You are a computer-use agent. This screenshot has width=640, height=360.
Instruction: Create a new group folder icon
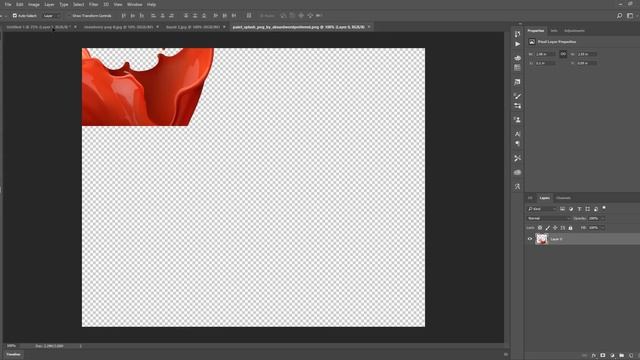[x=622, y=356]
